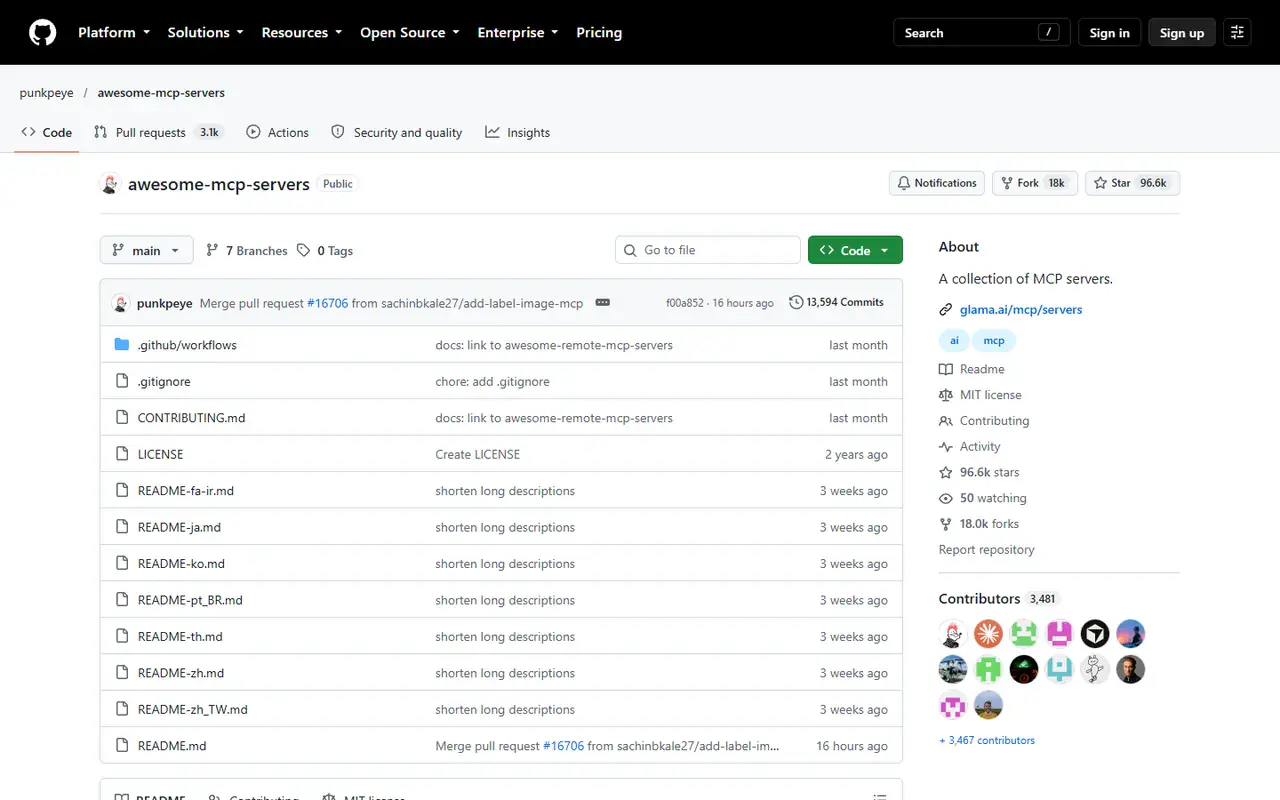The height and width of the screenshot is (800, 1280).
Task: Click the punkpeye avatar in commit bar
Action: coord(121,303)
